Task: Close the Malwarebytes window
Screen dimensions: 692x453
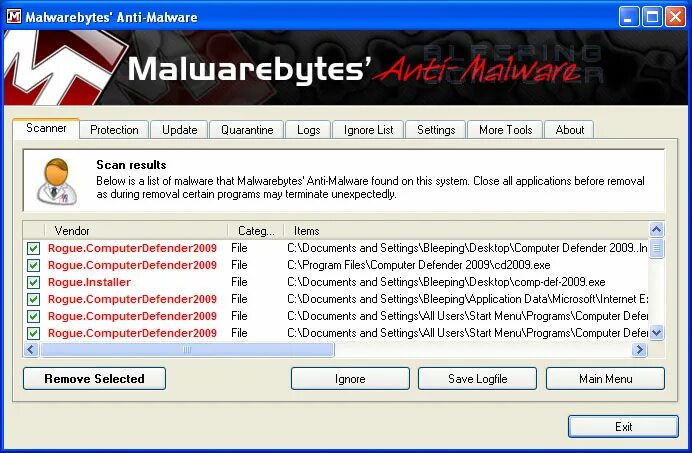Action: 675,17
